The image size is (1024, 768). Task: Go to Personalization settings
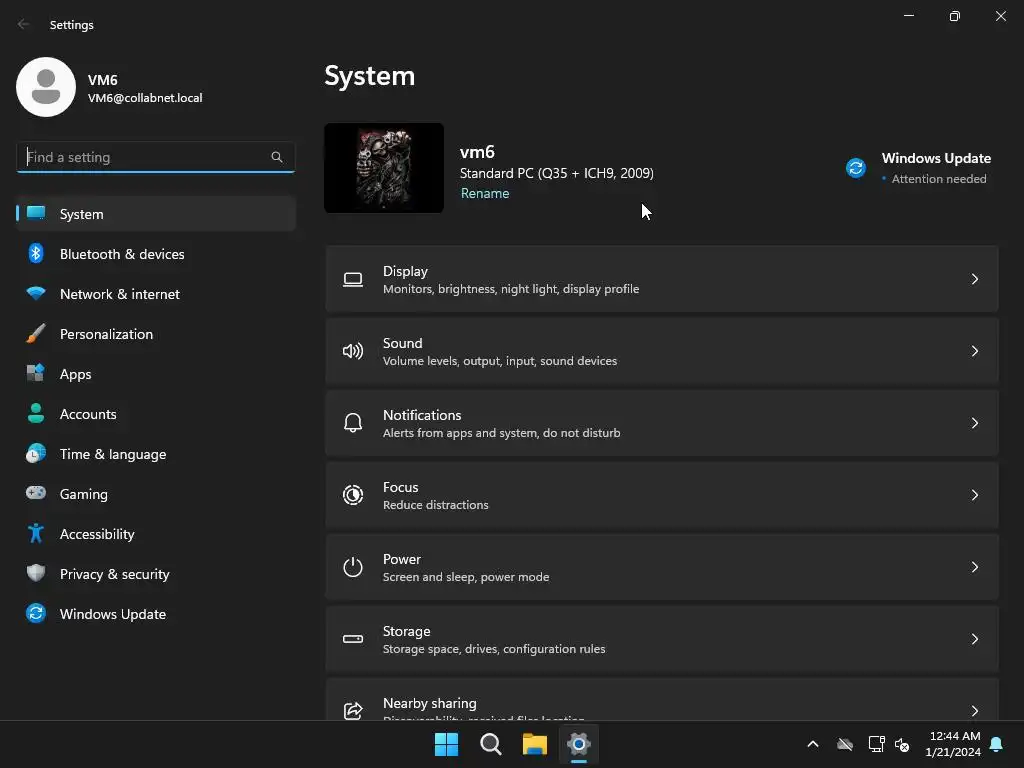tap(156, 334)
